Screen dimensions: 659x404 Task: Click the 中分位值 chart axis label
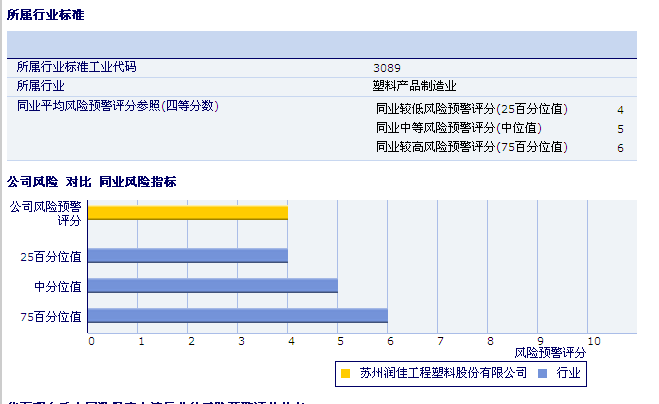coord(58,287)
